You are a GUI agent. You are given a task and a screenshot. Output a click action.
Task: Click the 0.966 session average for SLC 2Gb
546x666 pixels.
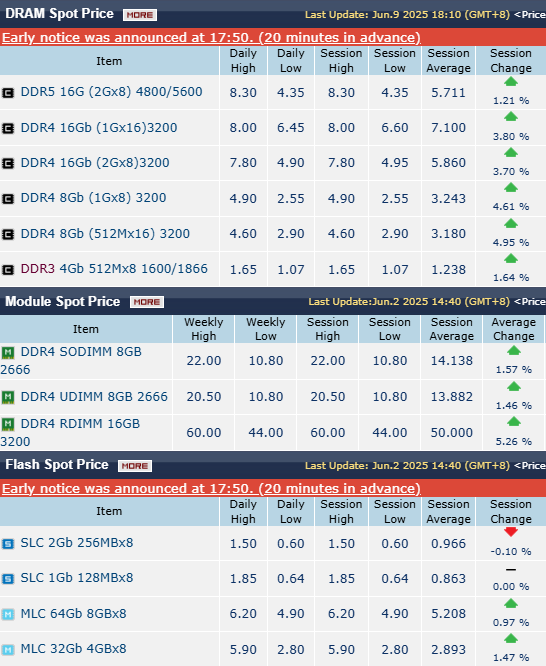(x=448, y=544)
